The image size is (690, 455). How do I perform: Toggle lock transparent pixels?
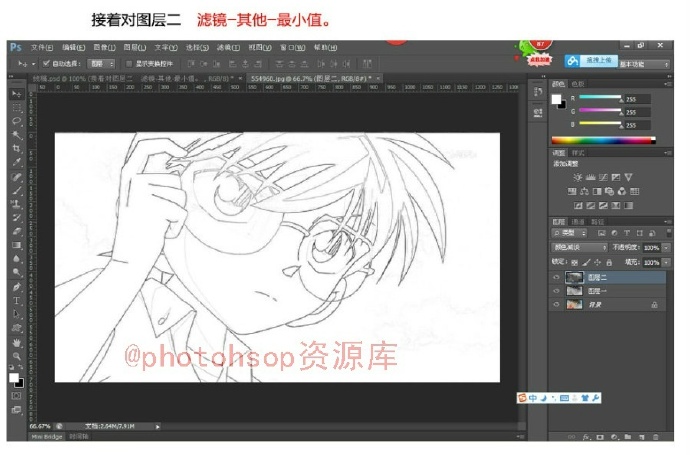[x=574, y=263]
